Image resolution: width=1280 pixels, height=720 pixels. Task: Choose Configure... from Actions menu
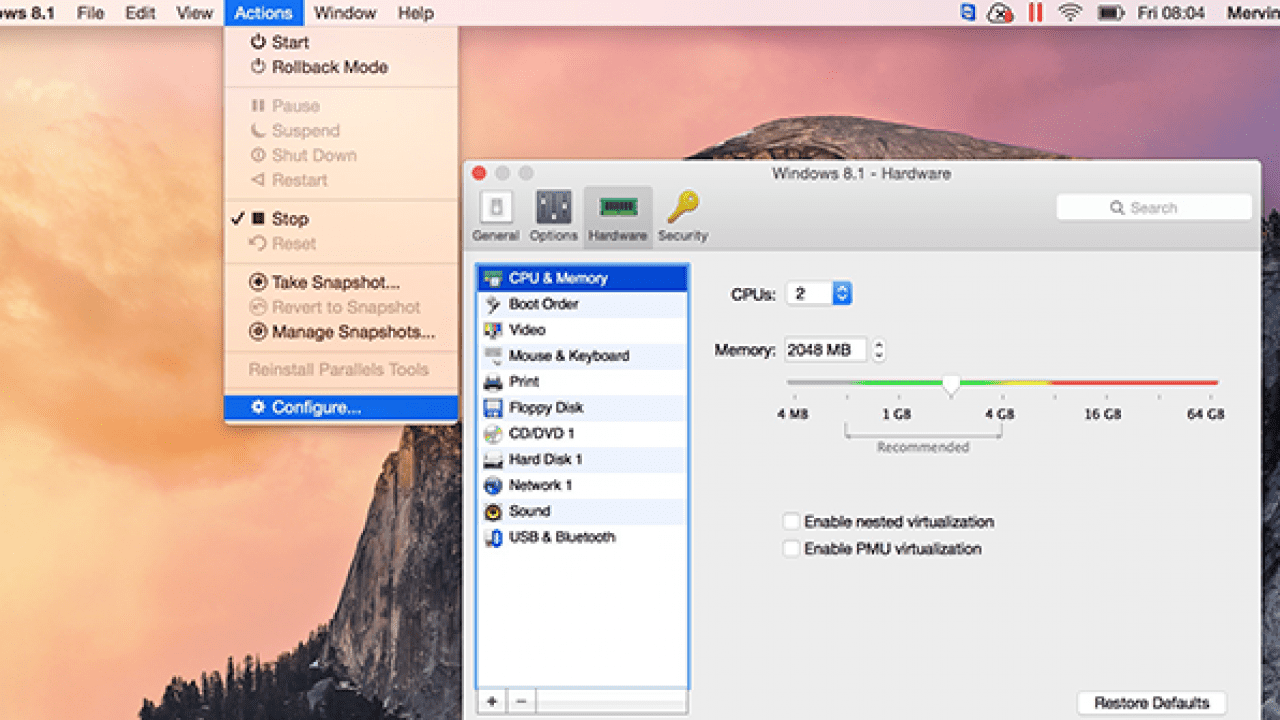(x=341, y=407)
